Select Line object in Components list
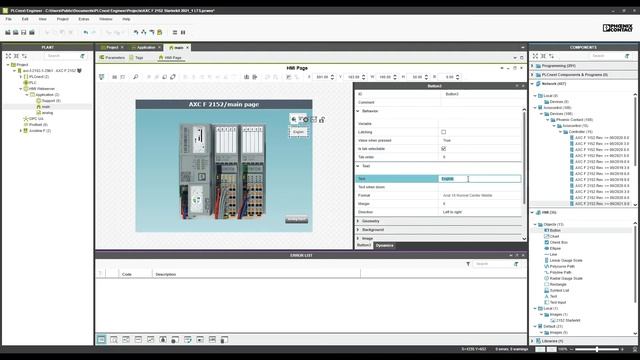Image resolution: width=640 pixels, height=360 pixels. pos(553,254)
